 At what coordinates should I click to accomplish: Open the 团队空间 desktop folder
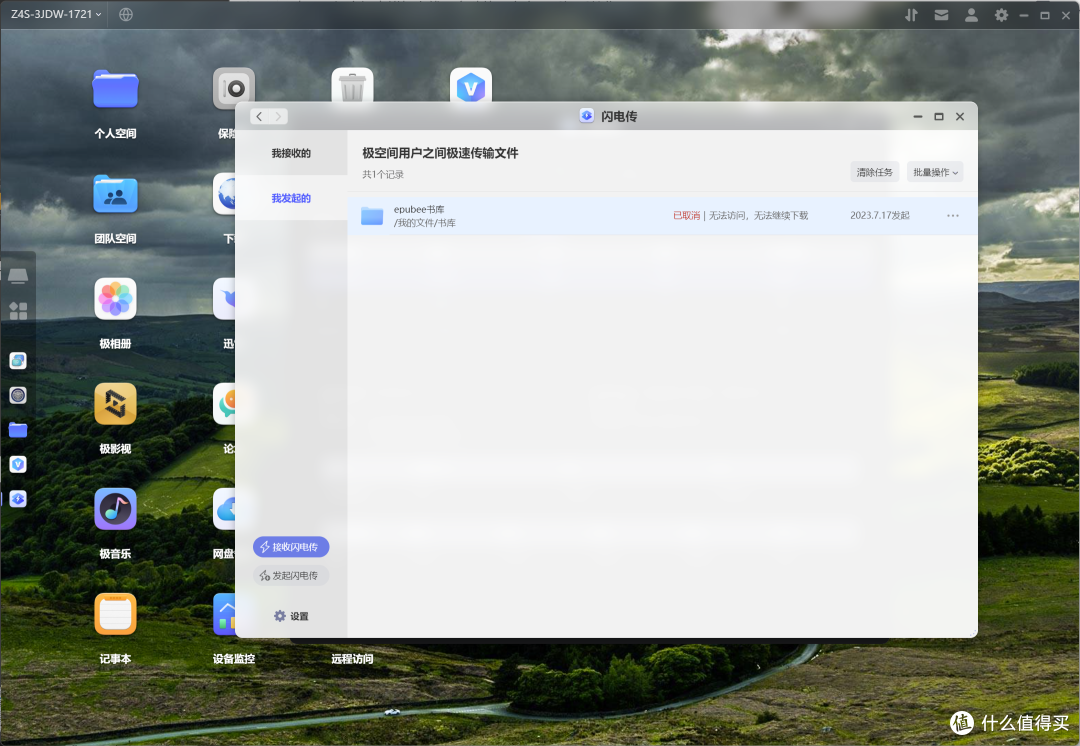click(x=115, y=194)
